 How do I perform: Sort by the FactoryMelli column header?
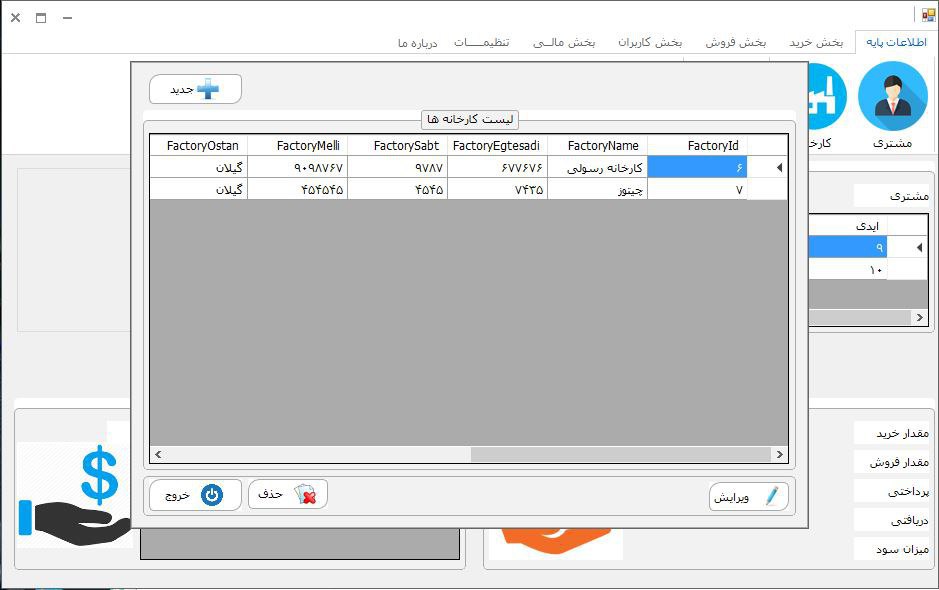[x=297, y=146]
